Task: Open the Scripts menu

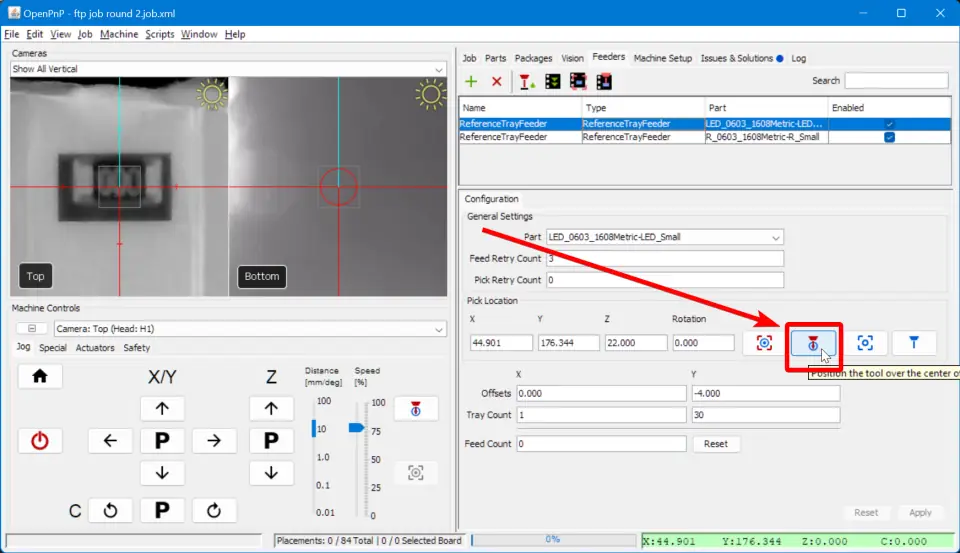Action: (x=159, y=34)
